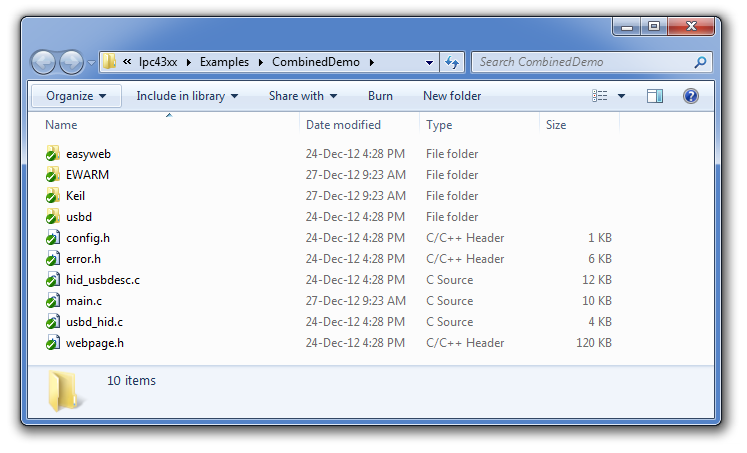Click the Back navigation arrow

coord(44,63)
